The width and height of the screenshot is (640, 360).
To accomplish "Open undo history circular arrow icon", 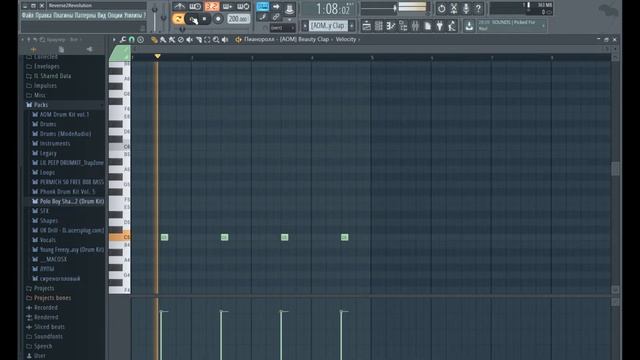I will 442,8.
